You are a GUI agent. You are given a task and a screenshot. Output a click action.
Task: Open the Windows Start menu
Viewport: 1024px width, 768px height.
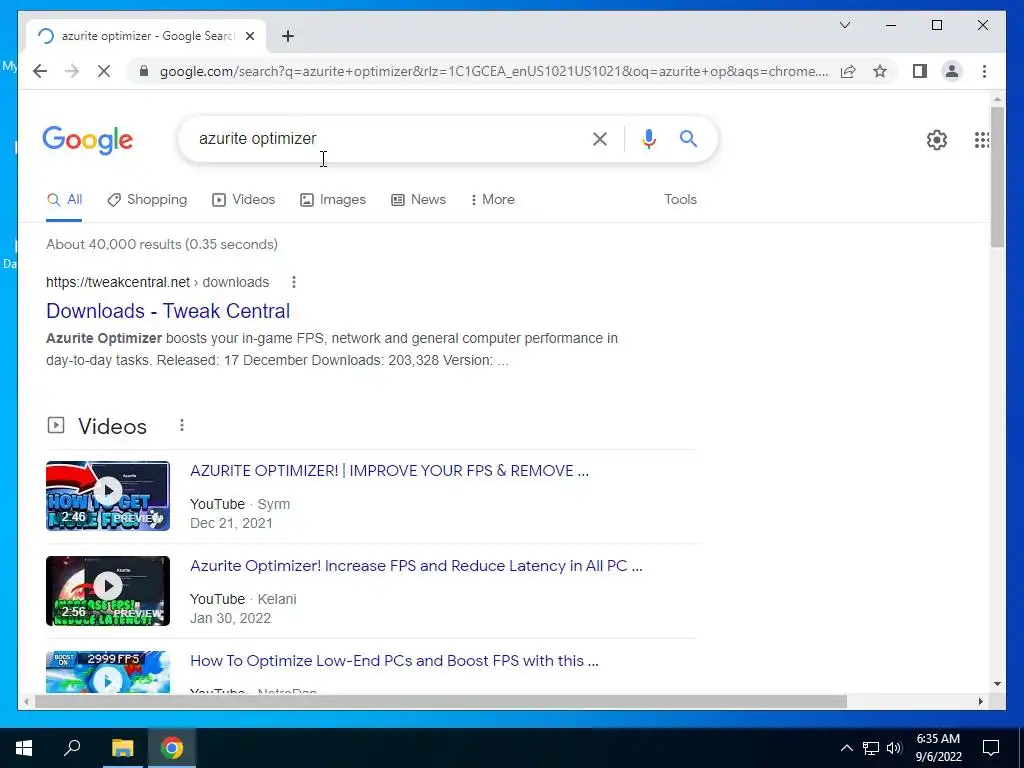24,748
